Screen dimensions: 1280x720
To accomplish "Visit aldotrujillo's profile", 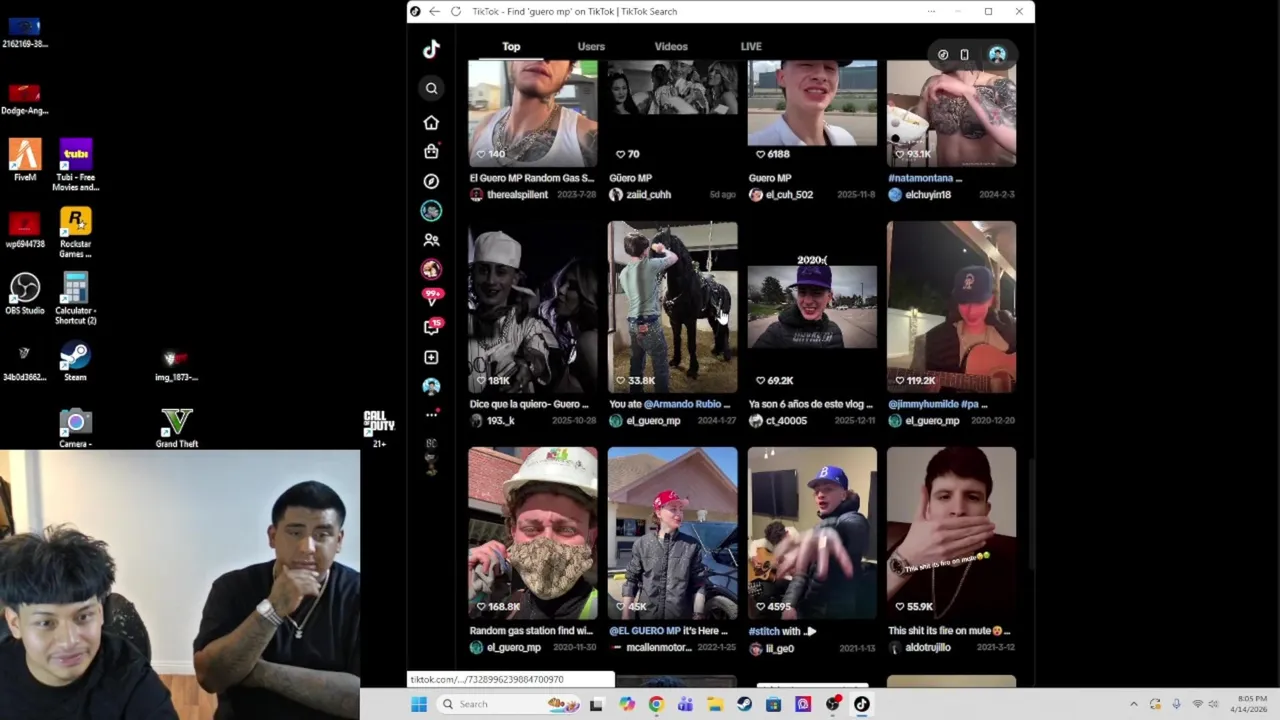I will (x=927, y=648).
